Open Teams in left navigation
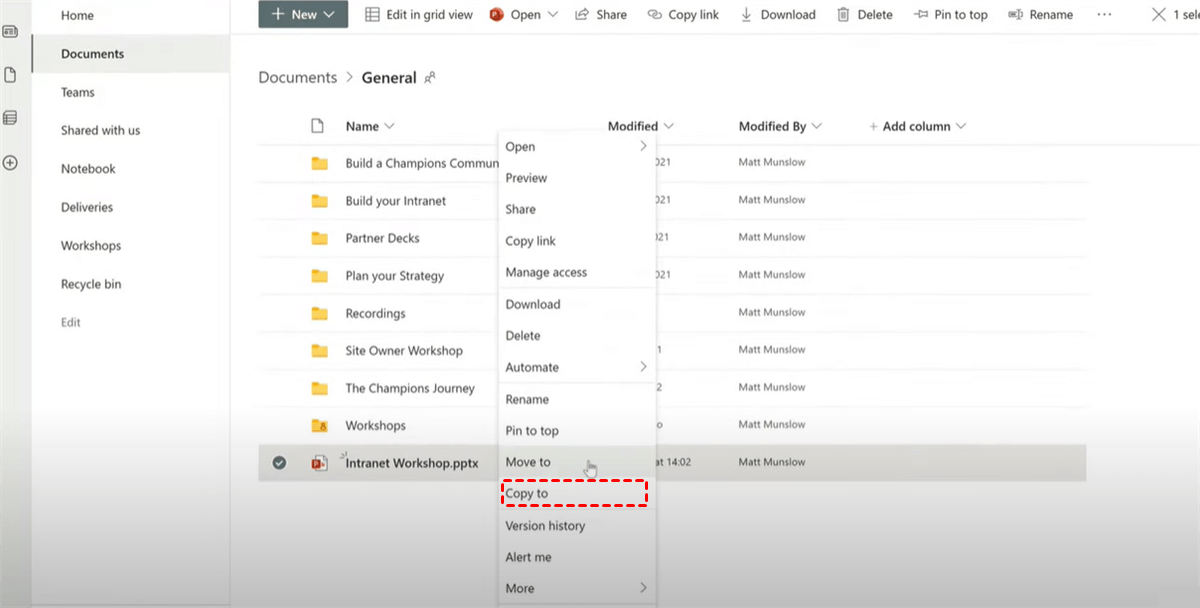The image size is (1200, 608). [78, 92]
